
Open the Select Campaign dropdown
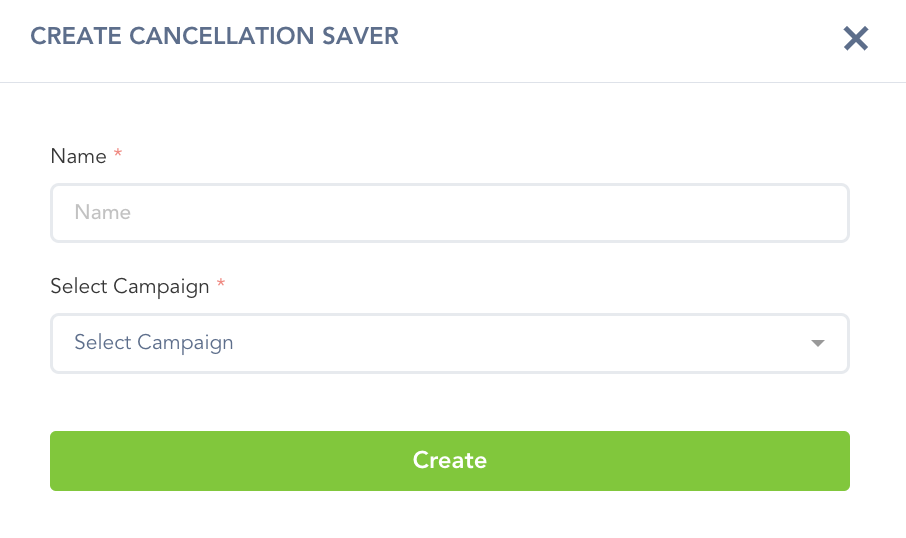pos(450,343)
